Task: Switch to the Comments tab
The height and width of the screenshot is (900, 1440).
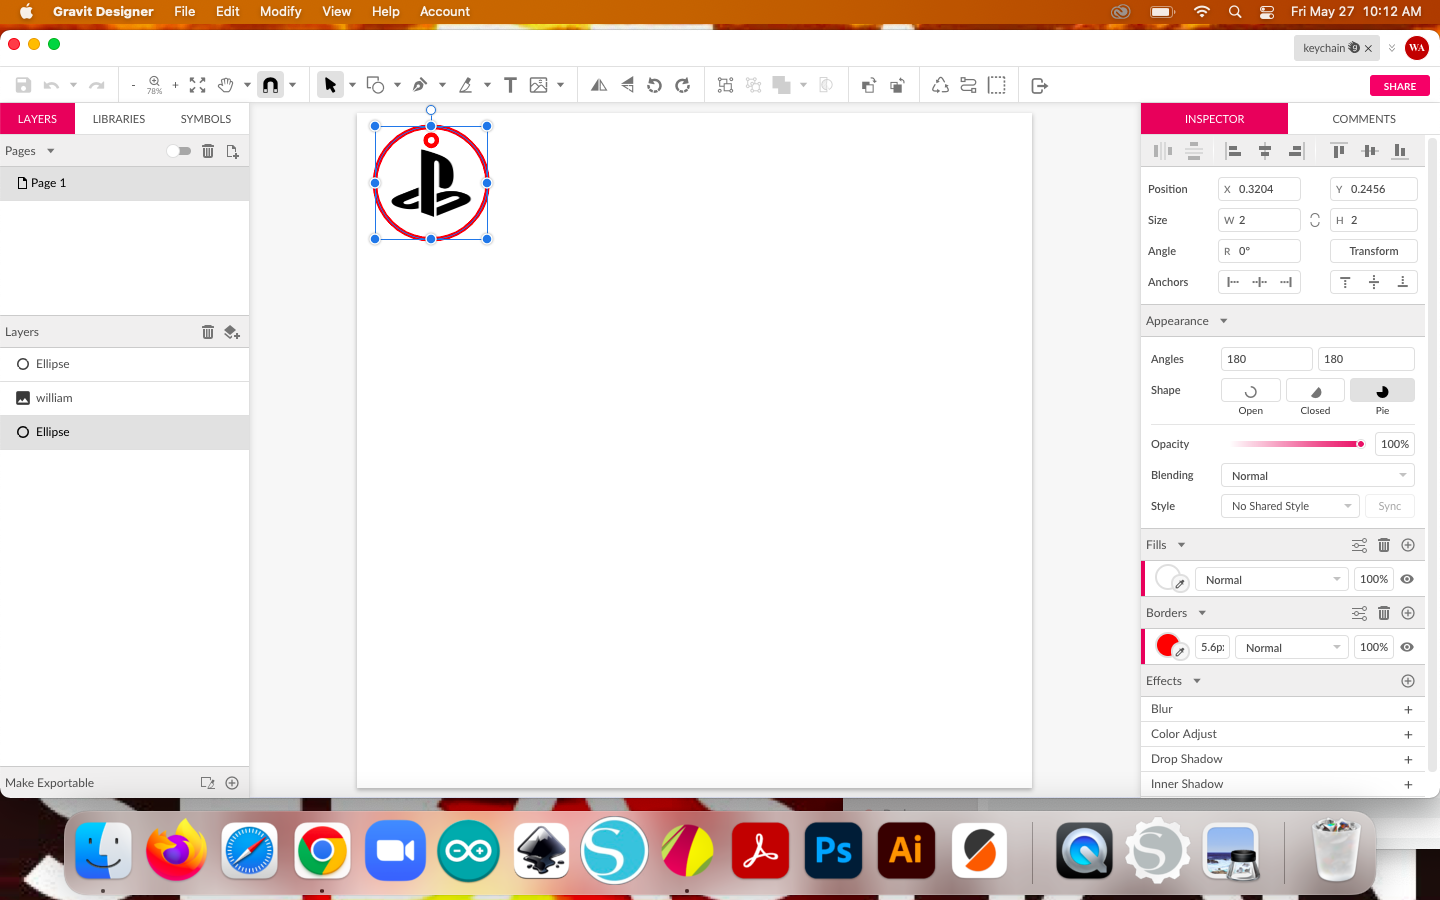Action: coord(1364,119)
